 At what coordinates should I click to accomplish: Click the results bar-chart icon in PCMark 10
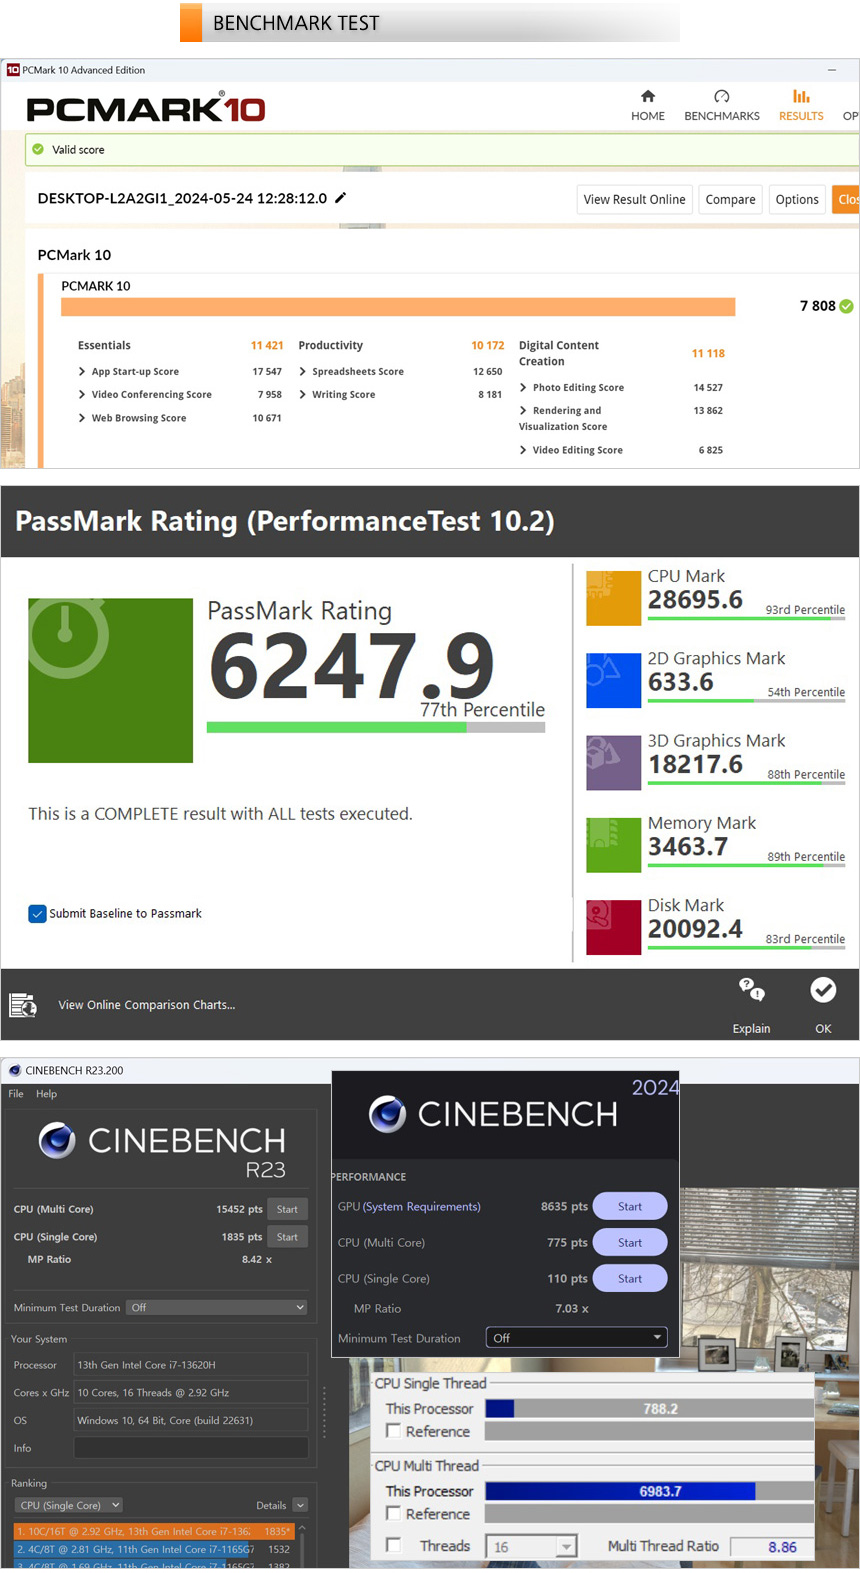[801, 96]
